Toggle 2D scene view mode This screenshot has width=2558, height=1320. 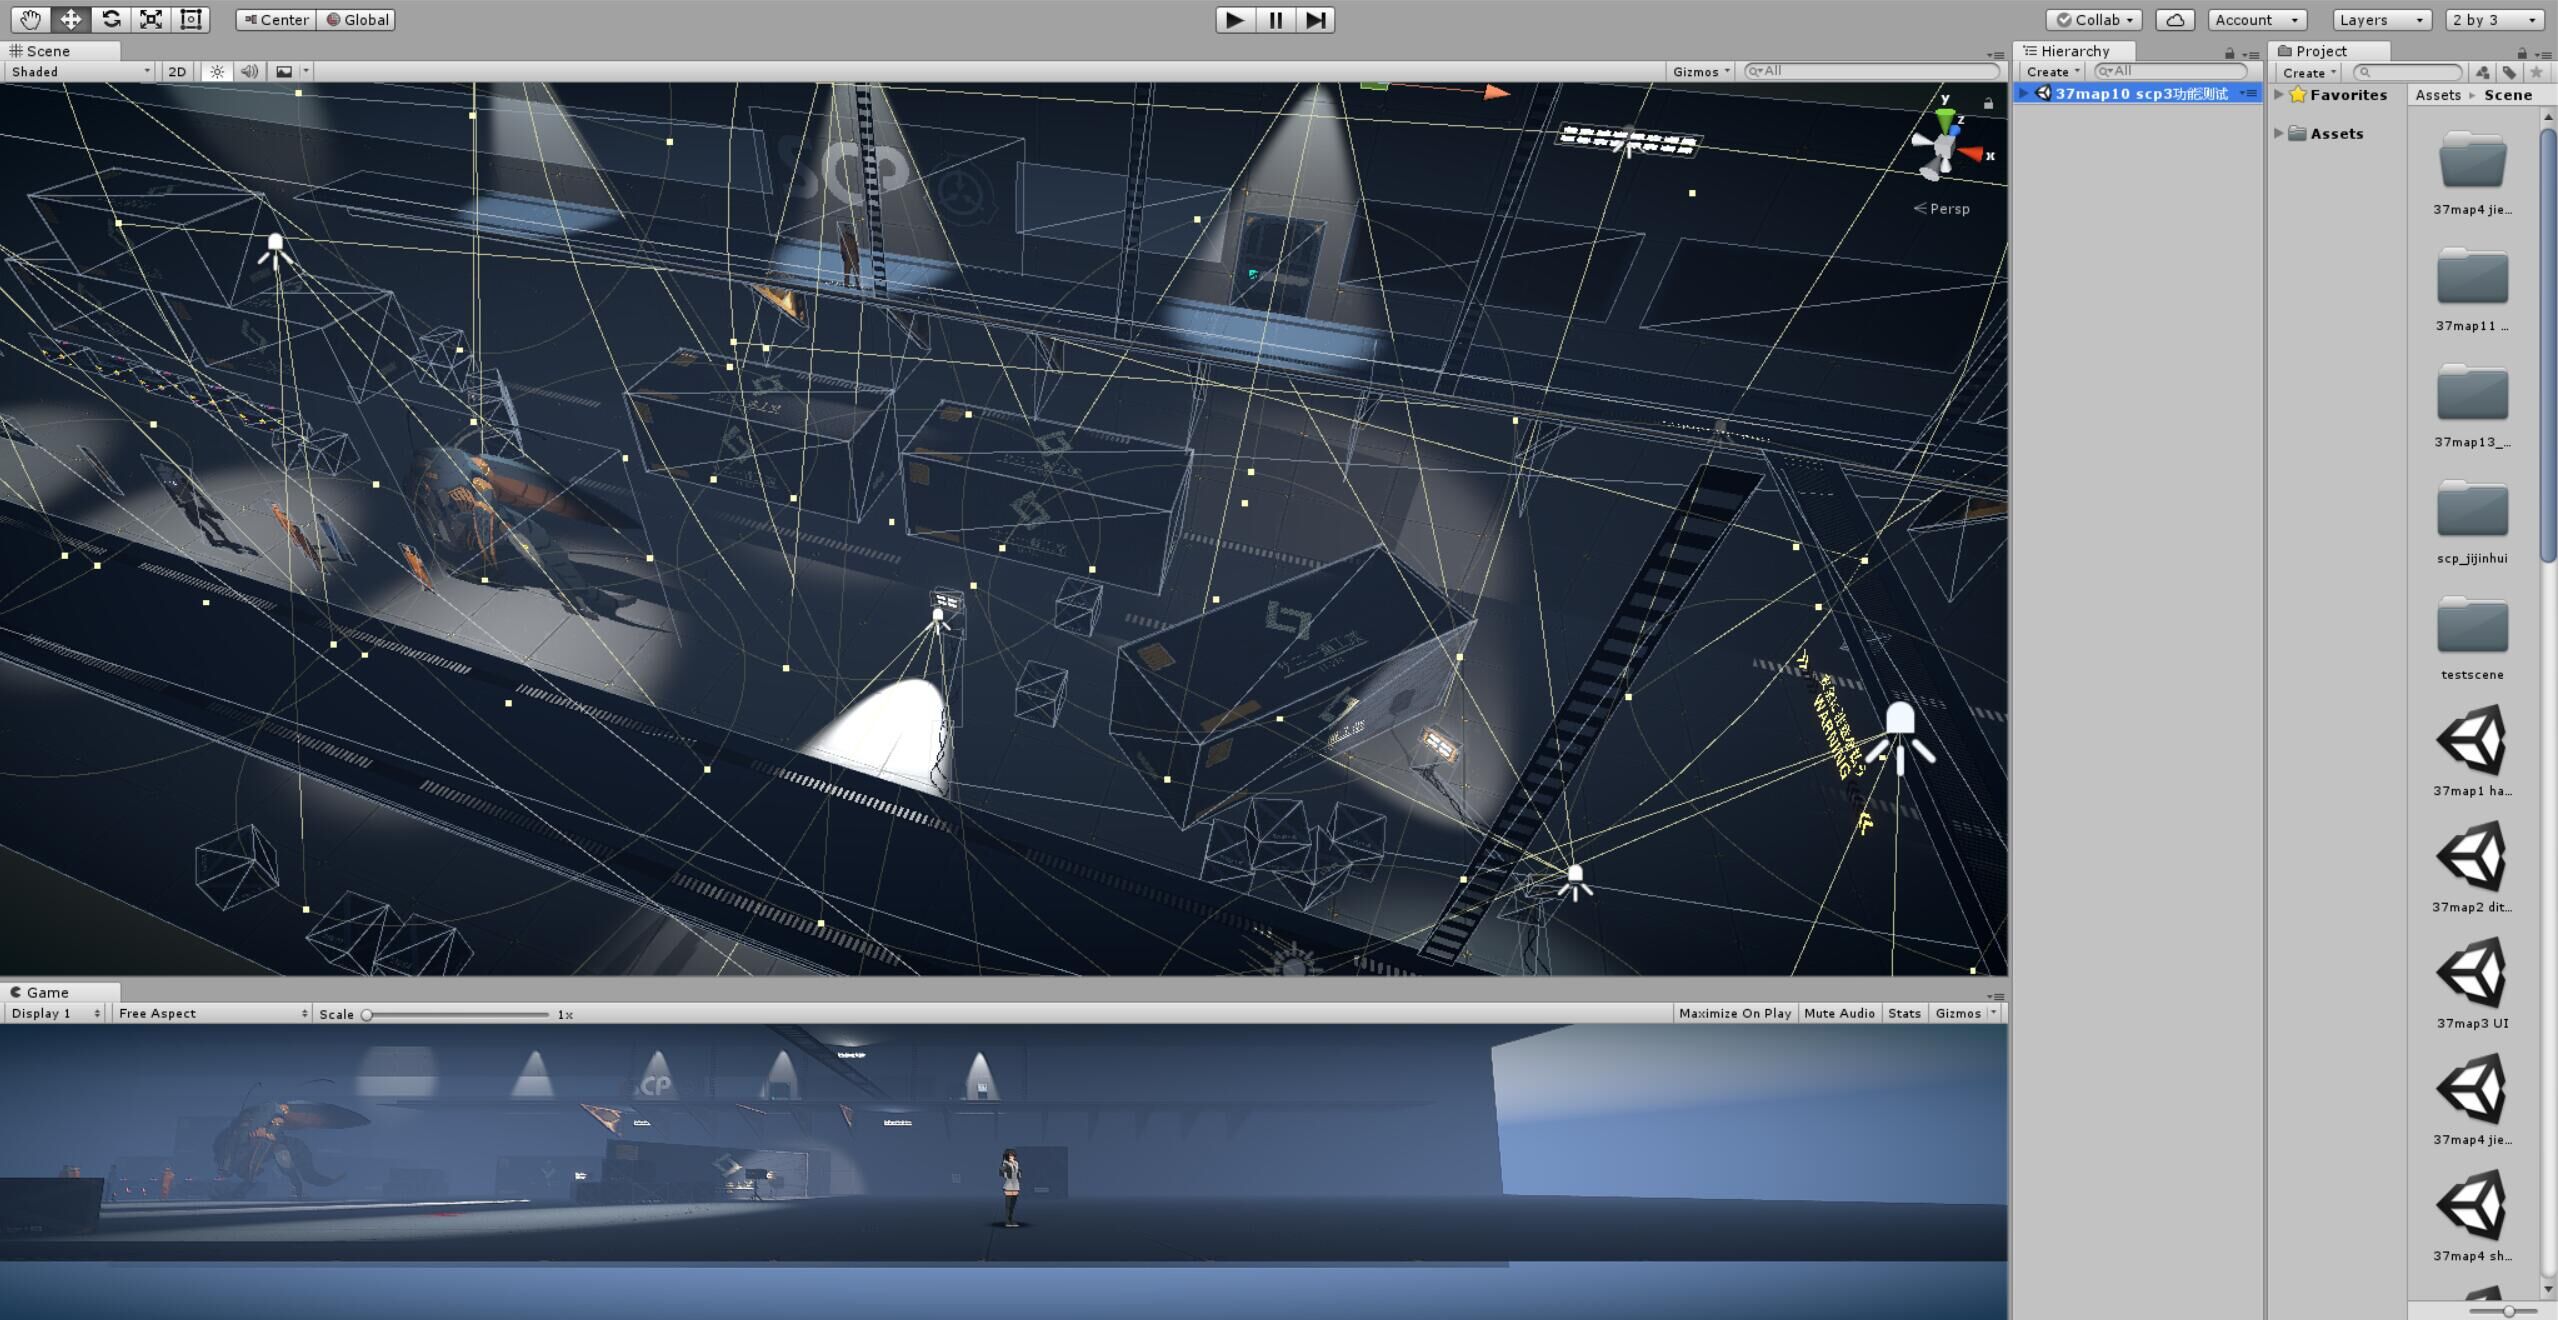coord(177,71)
